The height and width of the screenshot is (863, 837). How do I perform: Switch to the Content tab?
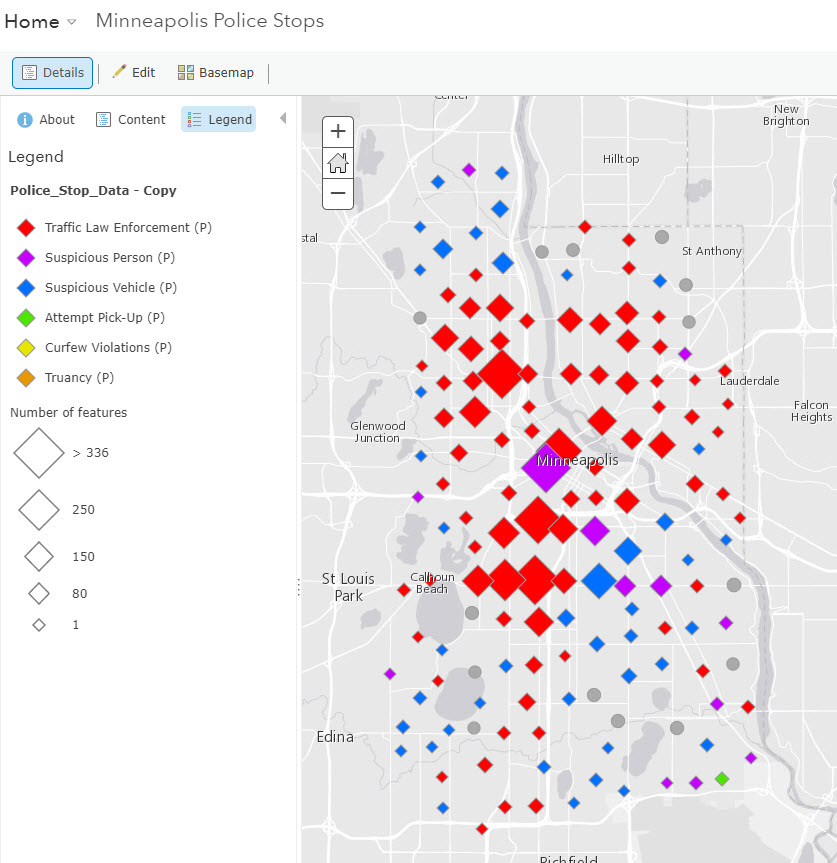tap(130, 119)
